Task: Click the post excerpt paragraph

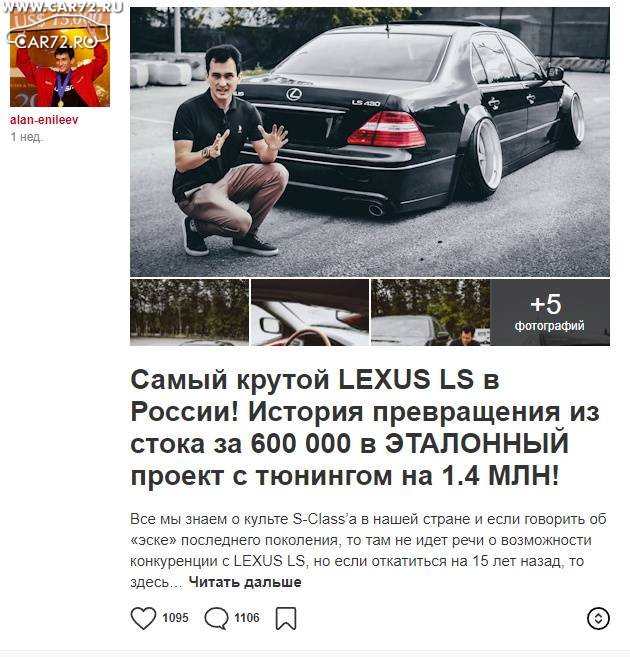Action: 368,550
